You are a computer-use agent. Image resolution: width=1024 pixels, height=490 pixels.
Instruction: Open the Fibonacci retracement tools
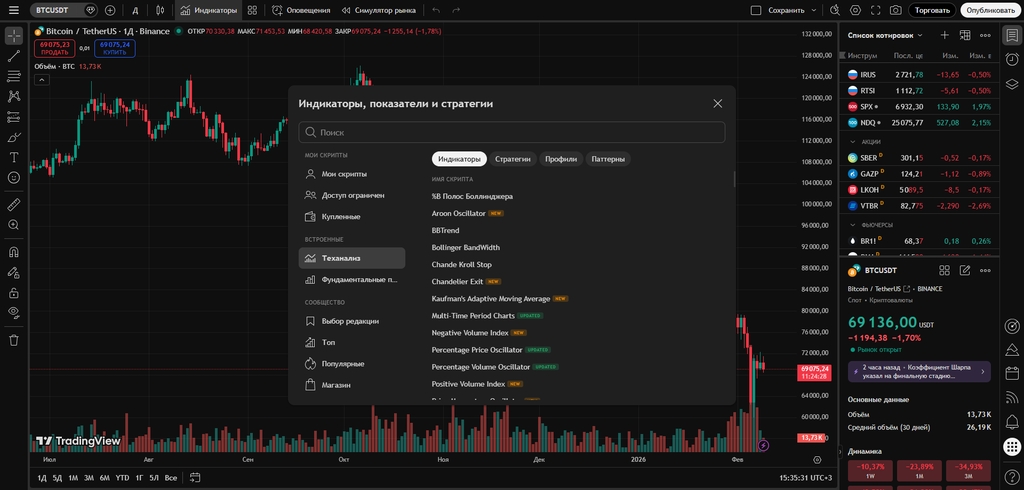[x=14, y=76]
